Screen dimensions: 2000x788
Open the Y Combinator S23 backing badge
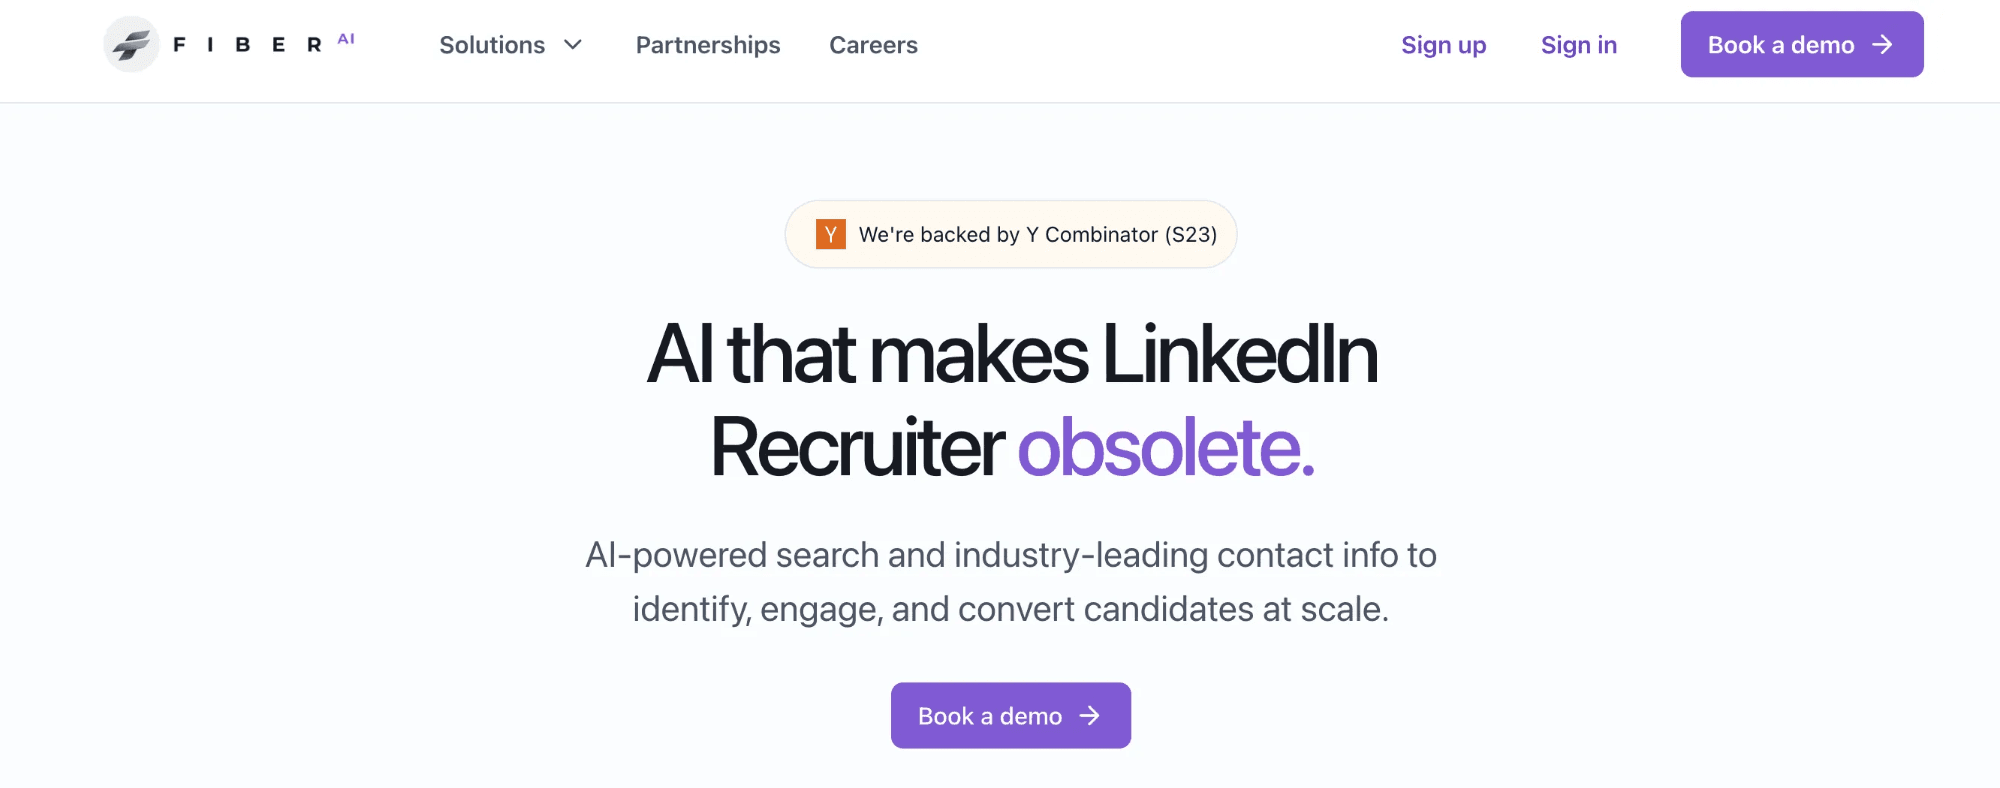click(x=1010, y=234)
